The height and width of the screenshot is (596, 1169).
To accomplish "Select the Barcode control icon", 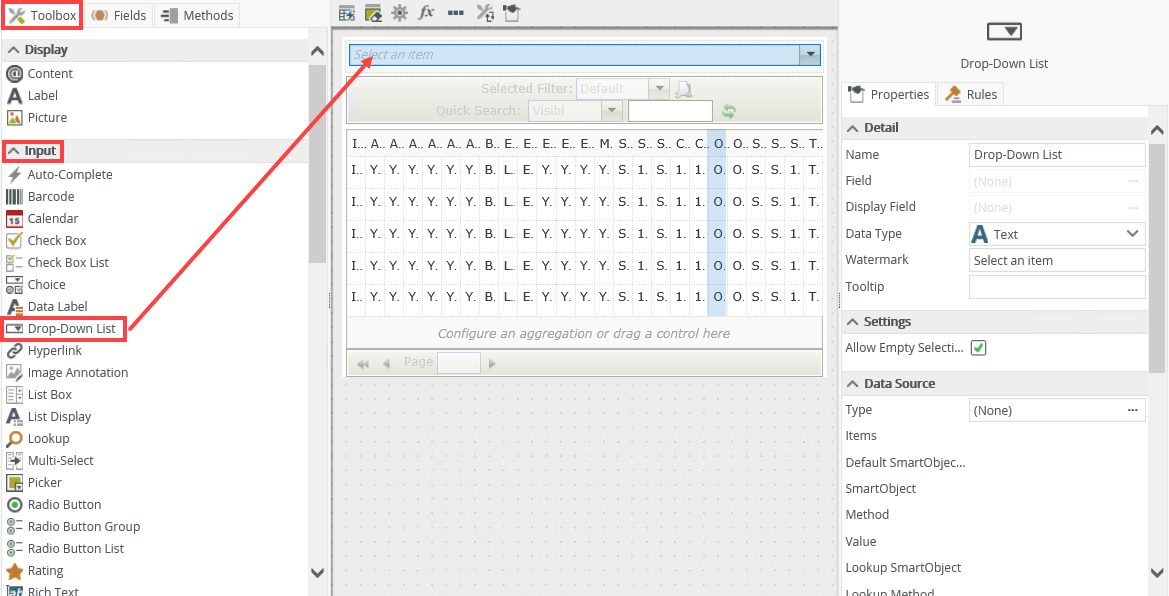I will 14,197.
